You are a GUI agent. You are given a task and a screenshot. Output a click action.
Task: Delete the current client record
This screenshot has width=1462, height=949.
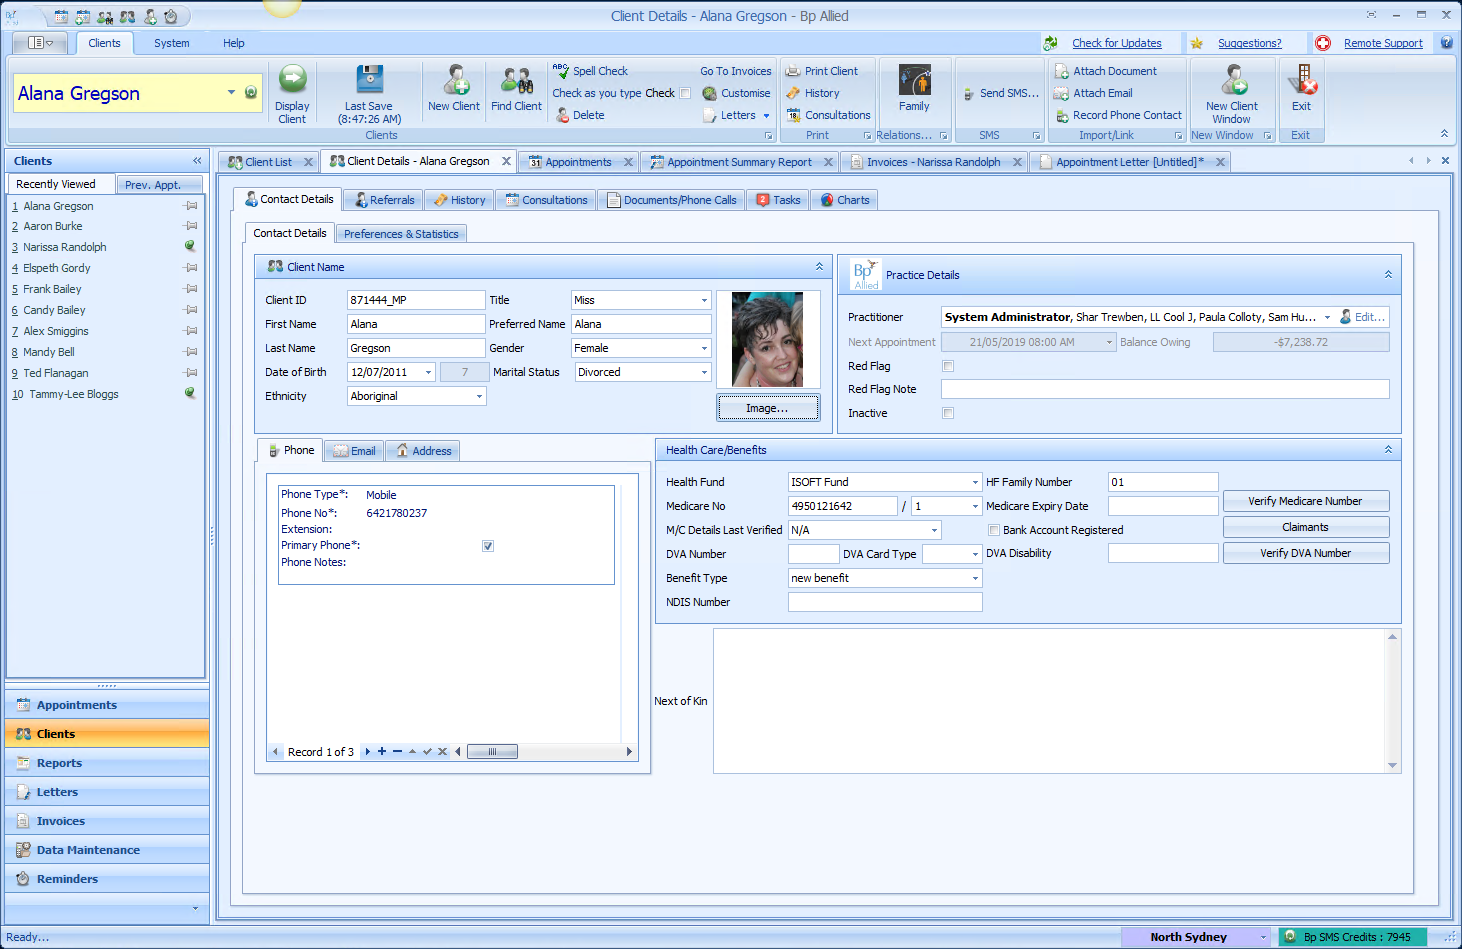pos(580,115)
